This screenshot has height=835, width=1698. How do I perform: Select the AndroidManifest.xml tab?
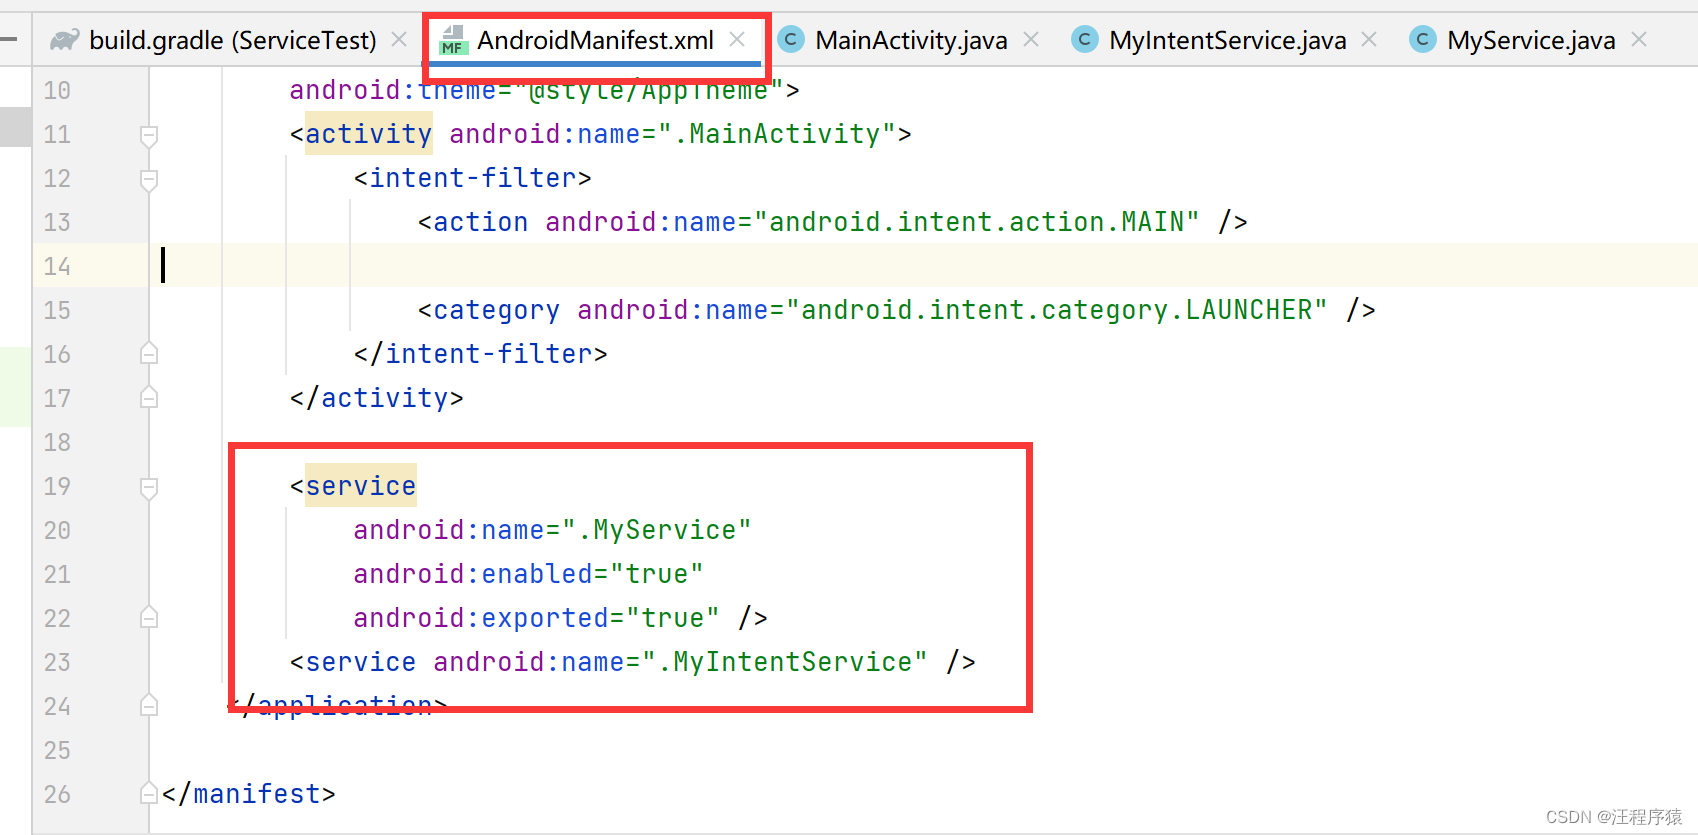pyautogui.click(x=595, y=40)
